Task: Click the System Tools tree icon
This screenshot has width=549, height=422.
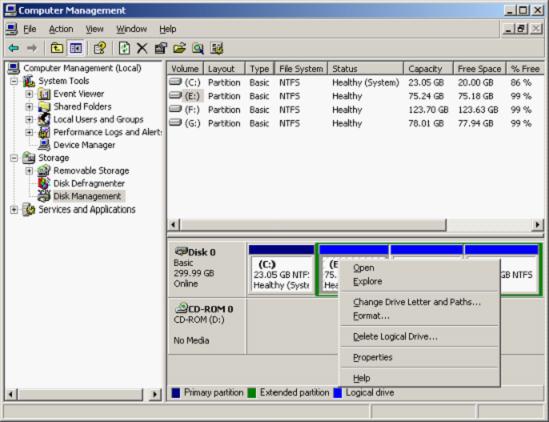Action: (x=29, y=81)
